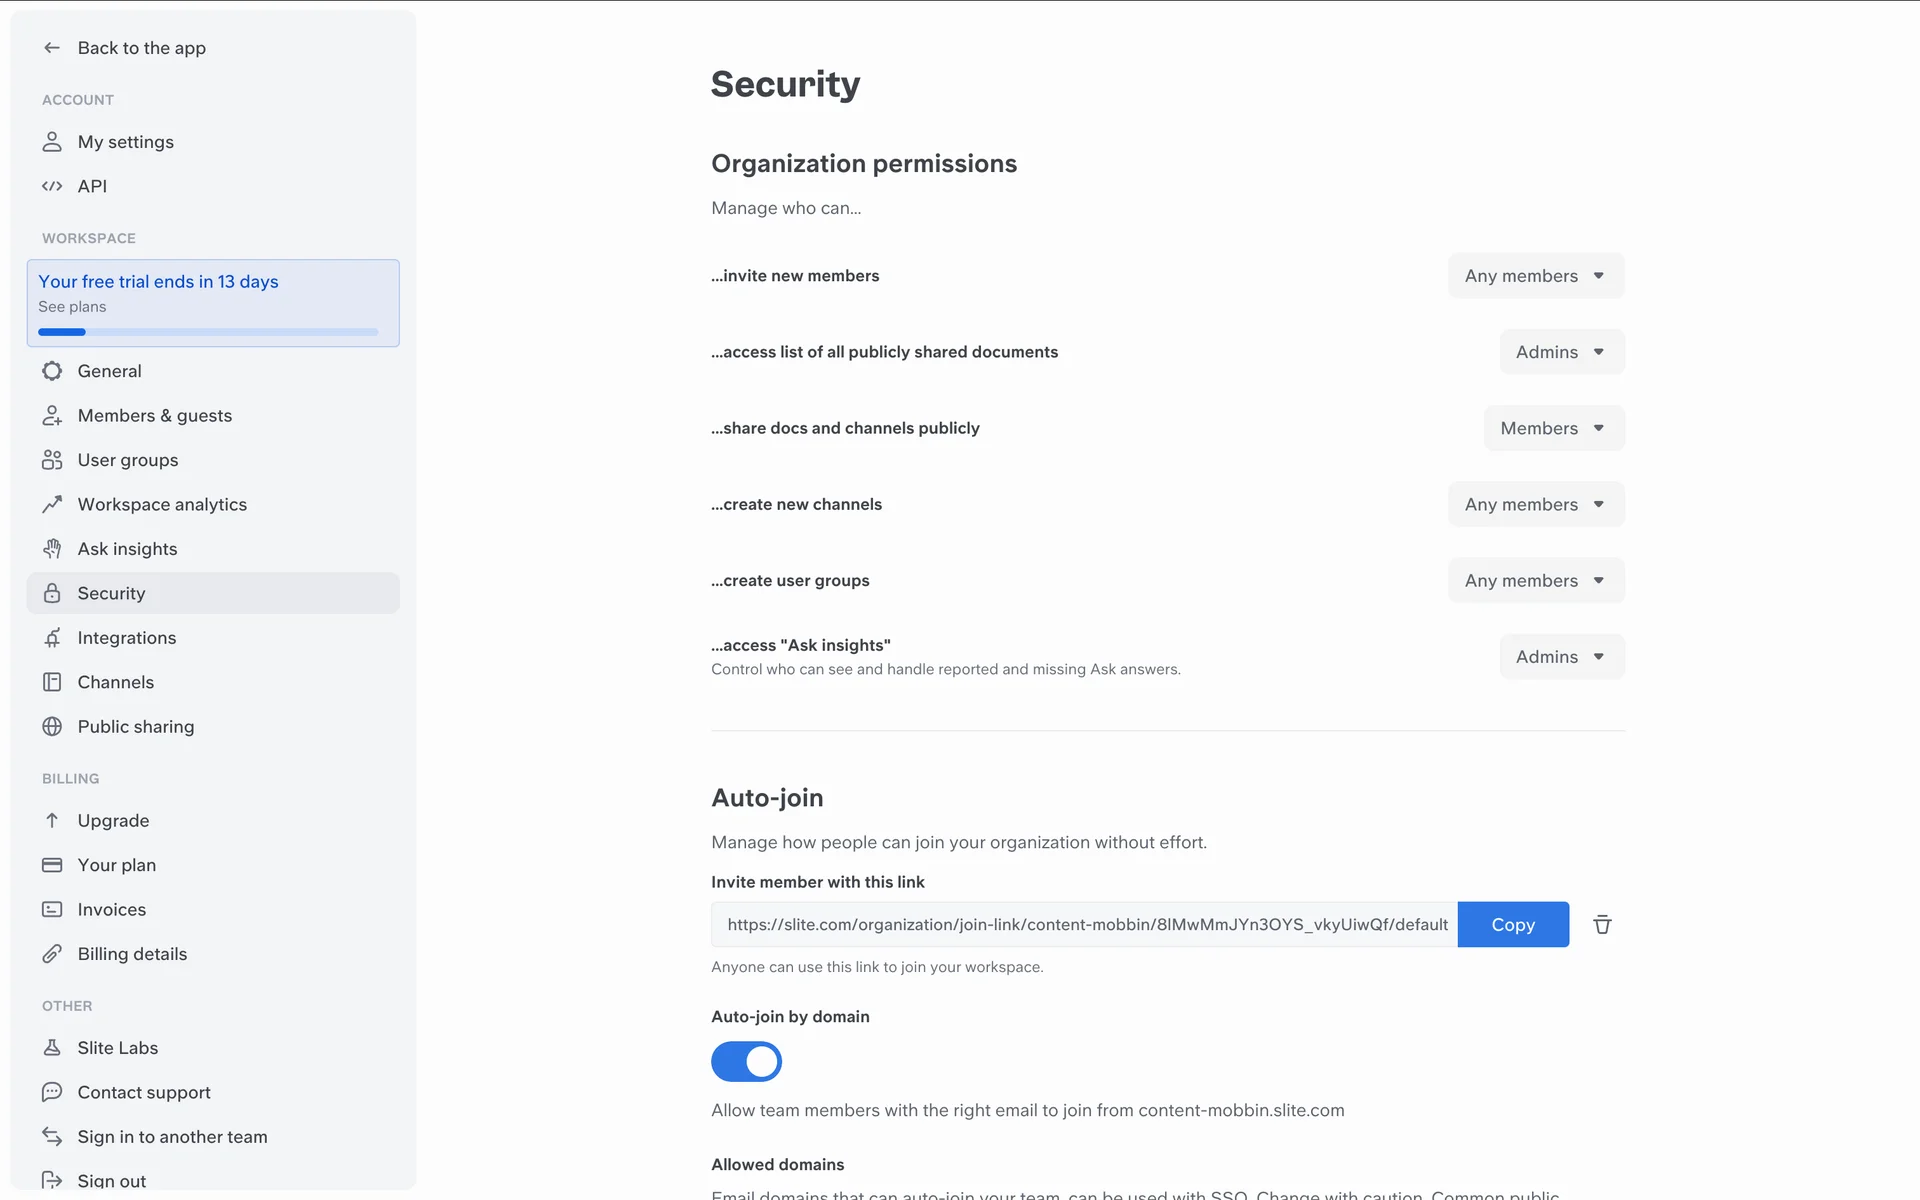The width and height of the screenshot is (1920, 1200).
Task: Click the free trial progress bar
Action: pos(208,332)
